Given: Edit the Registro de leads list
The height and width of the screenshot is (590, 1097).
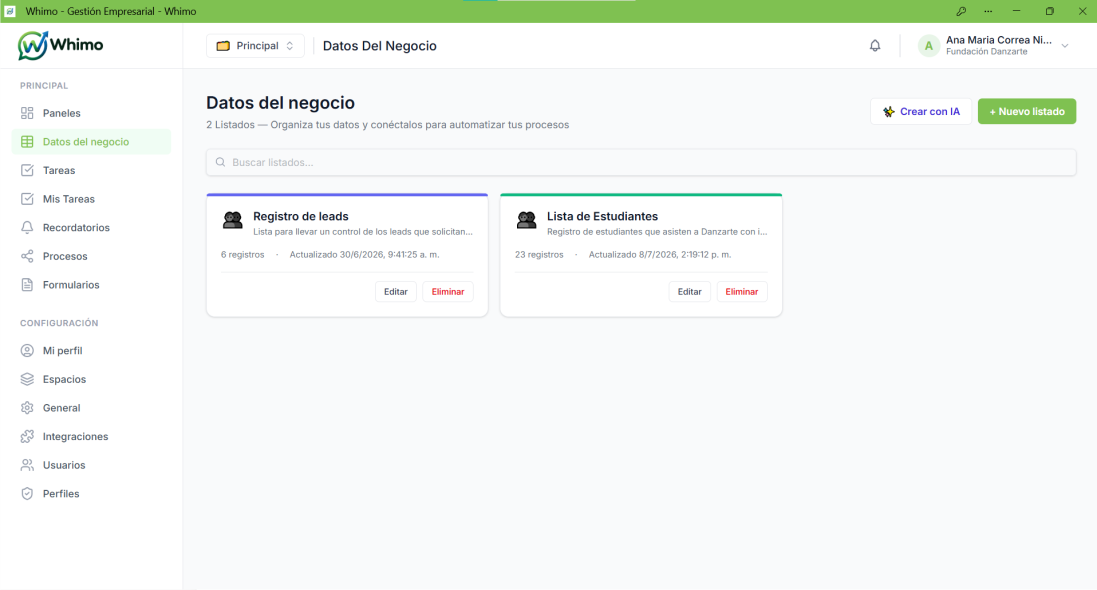Looking at the screenshot, I should 396,292.
